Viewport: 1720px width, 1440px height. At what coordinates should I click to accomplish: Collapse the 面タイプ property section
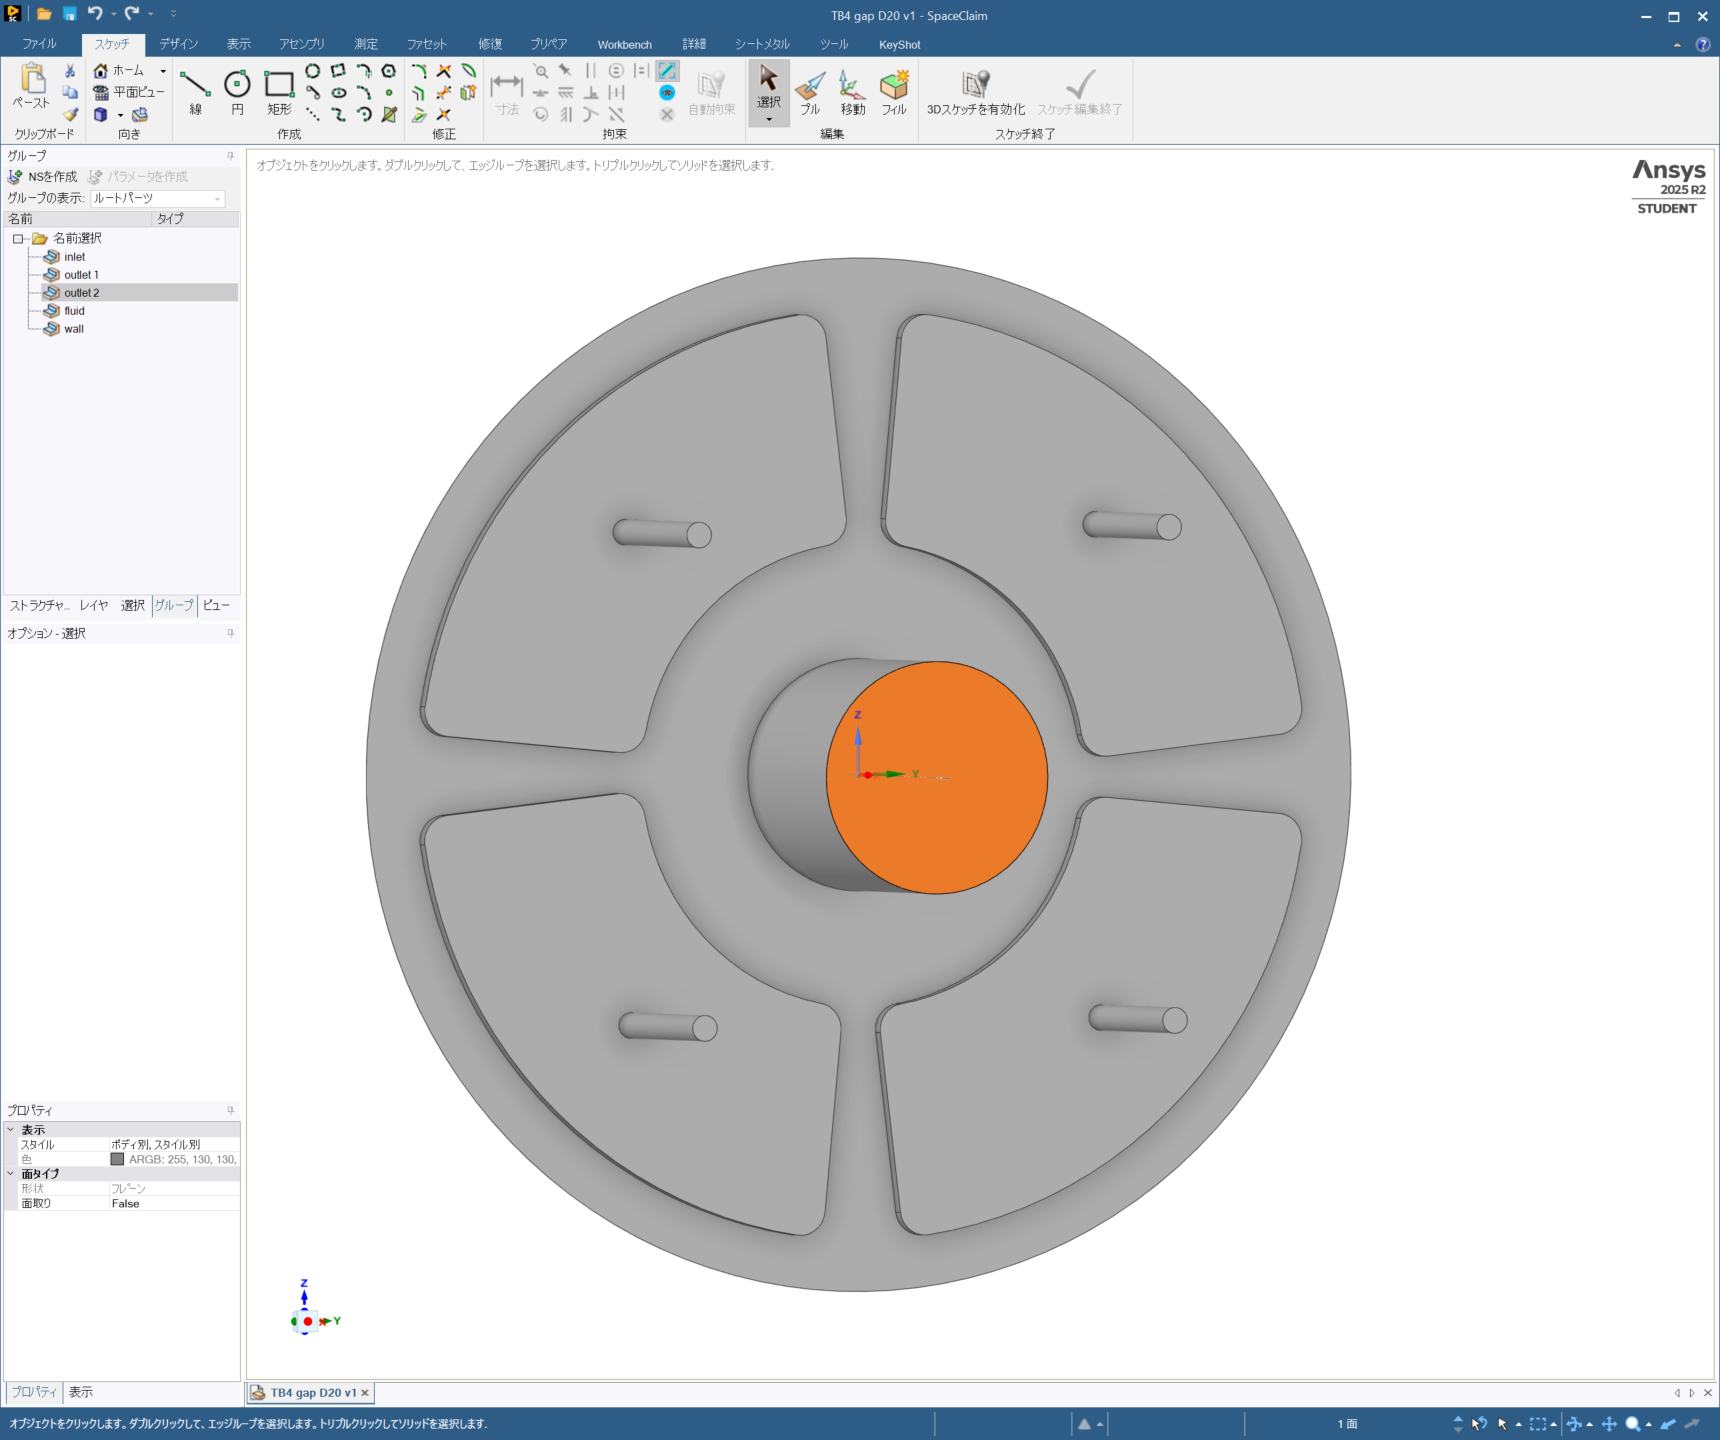11,1174
